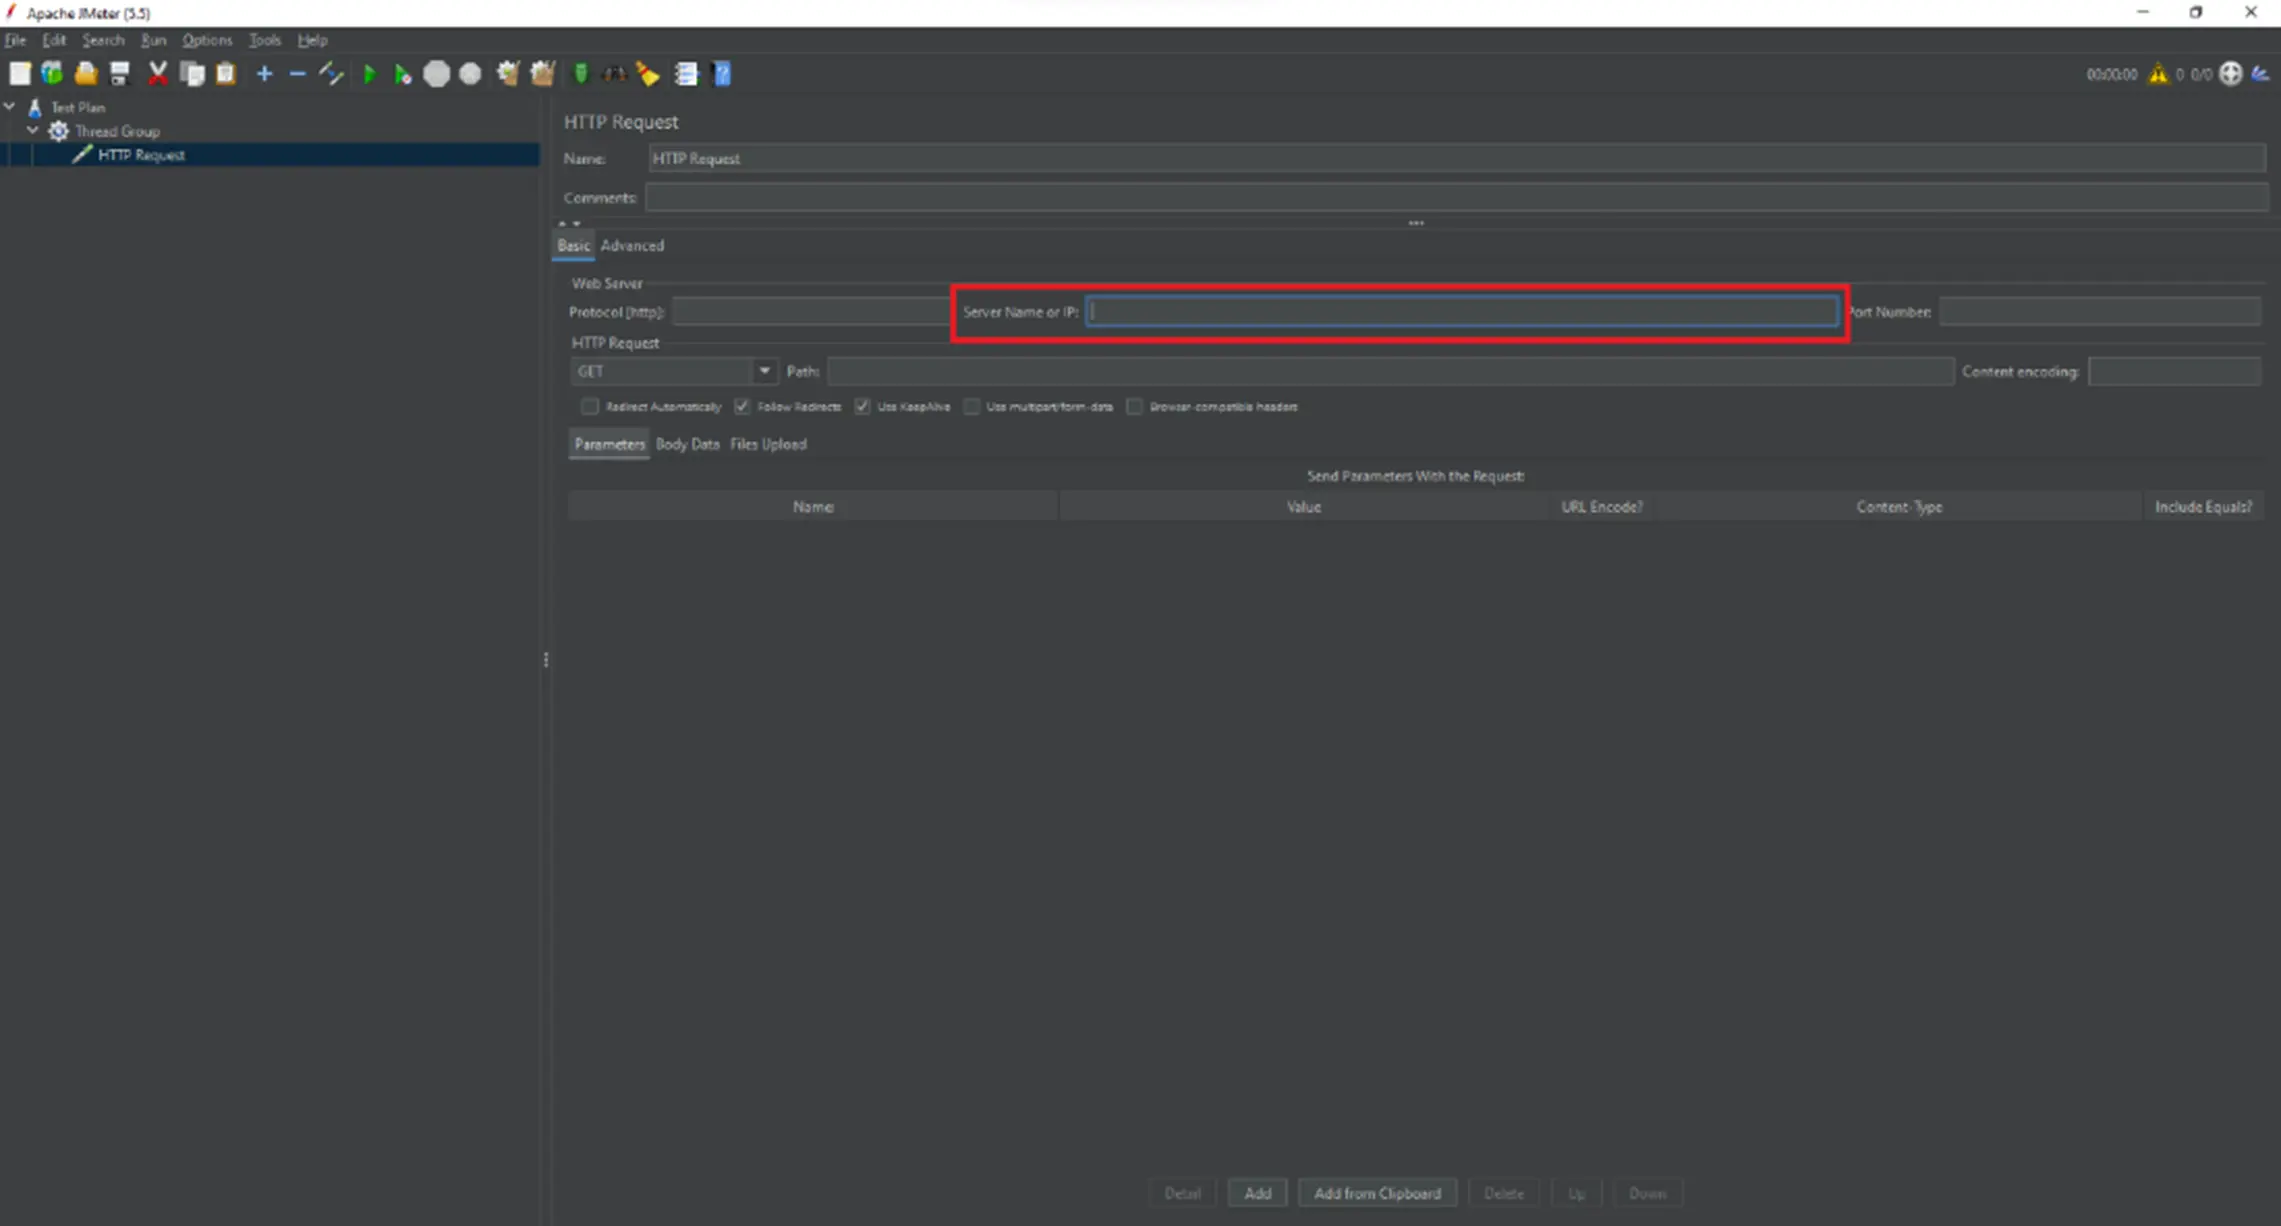This screenshot has width=2281, height=1226.
Task: Start the test with the green play icon
Action: point(370,73)
